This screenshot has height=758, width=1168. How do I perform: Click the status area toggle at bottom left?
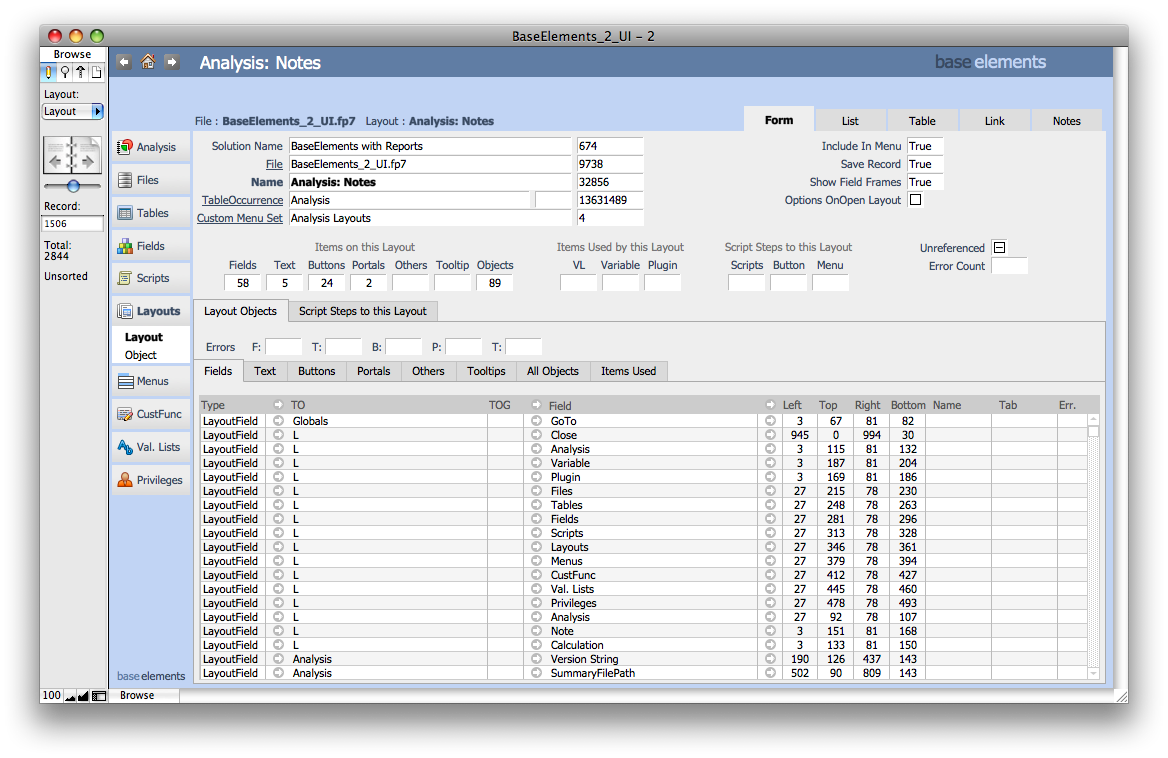(98, 695)
